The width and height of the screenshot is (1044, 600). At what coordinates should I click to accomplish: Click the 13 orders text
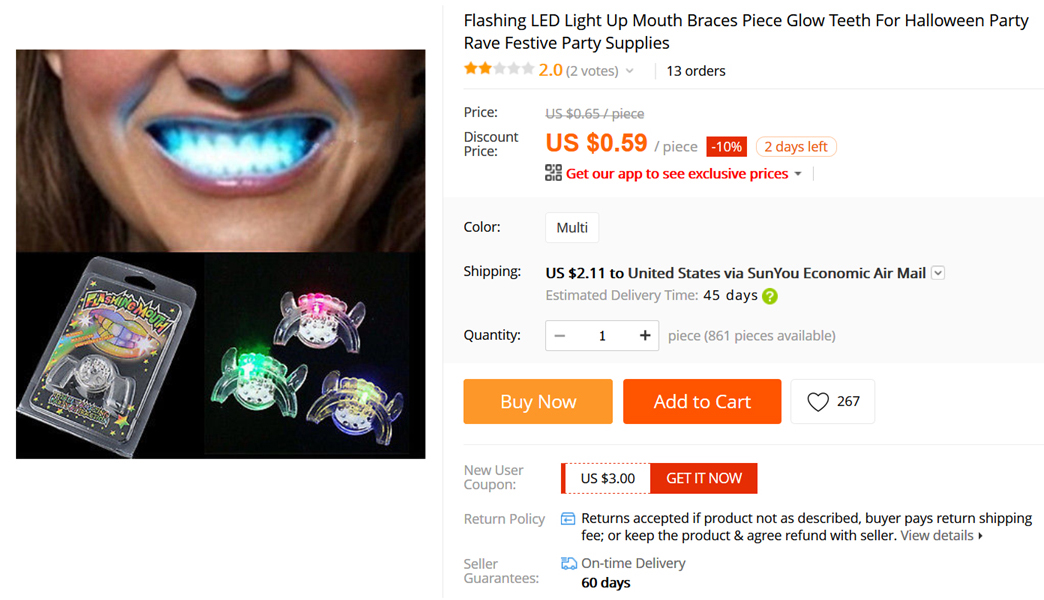696,71
